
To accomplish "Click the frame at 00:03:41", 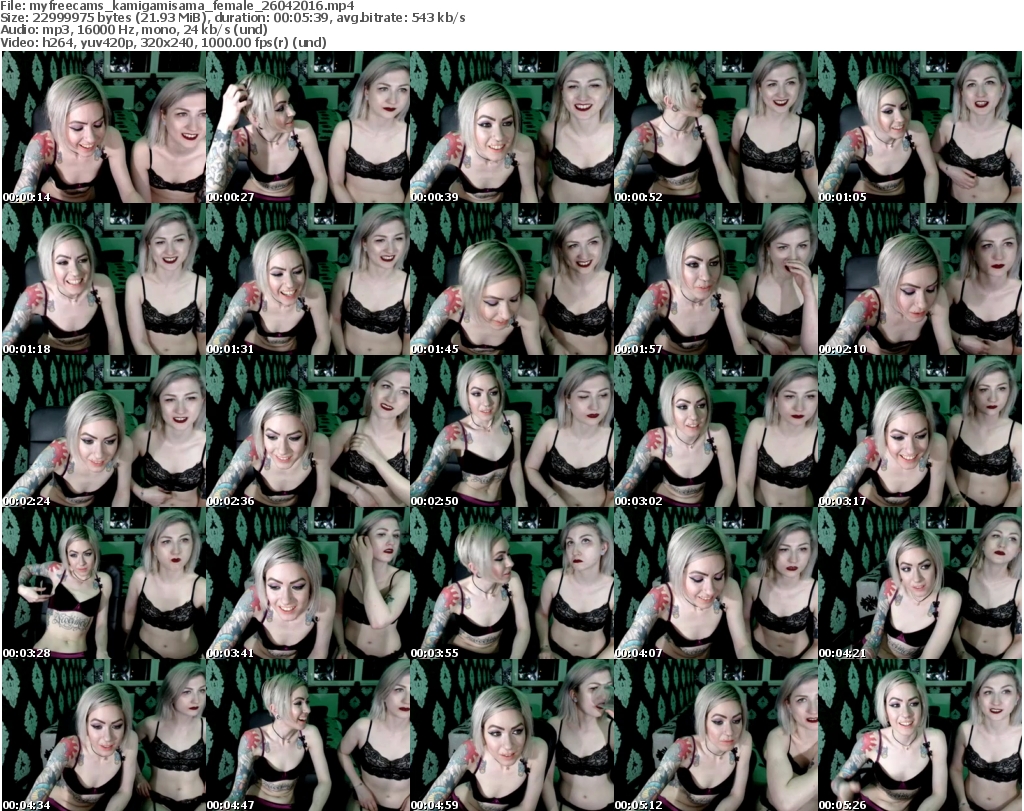I will (x=308, y=583).
